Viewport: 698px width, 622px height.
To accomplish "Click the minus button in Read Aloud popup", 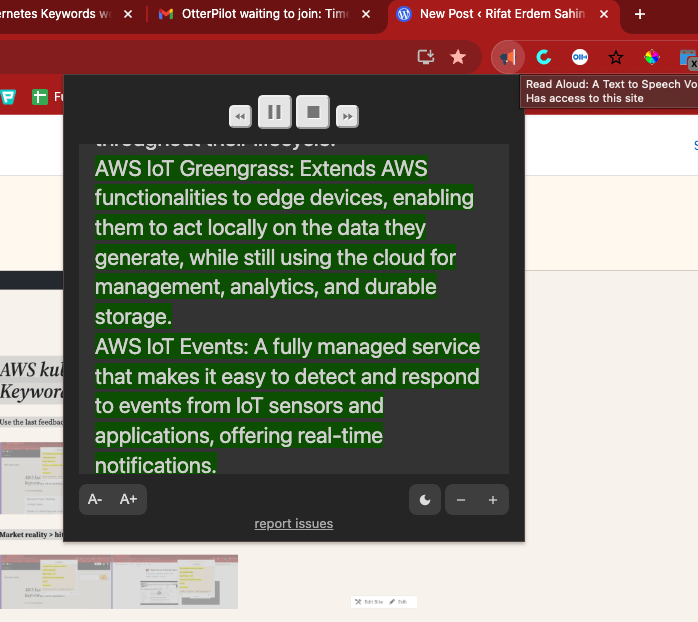I will tap(461, 500).
